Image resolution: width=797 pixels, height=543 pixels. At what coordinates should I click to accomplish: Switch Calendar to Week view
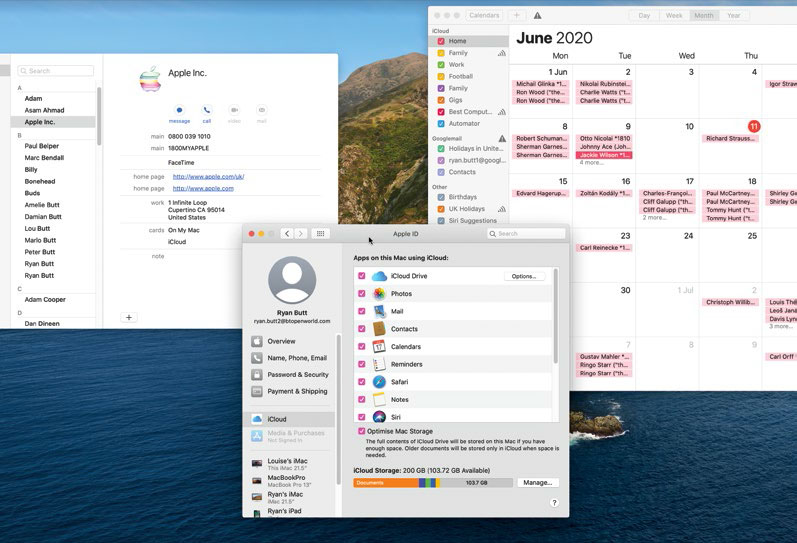click(674, 15)
